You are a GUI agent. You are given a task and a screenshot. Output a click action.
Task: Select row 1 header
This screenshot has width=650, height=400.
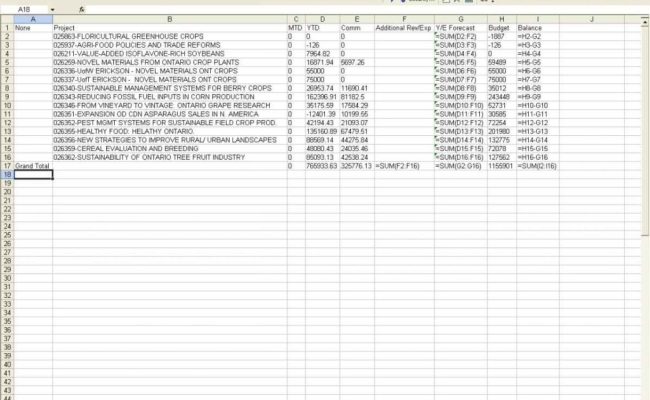pos(7,28)
